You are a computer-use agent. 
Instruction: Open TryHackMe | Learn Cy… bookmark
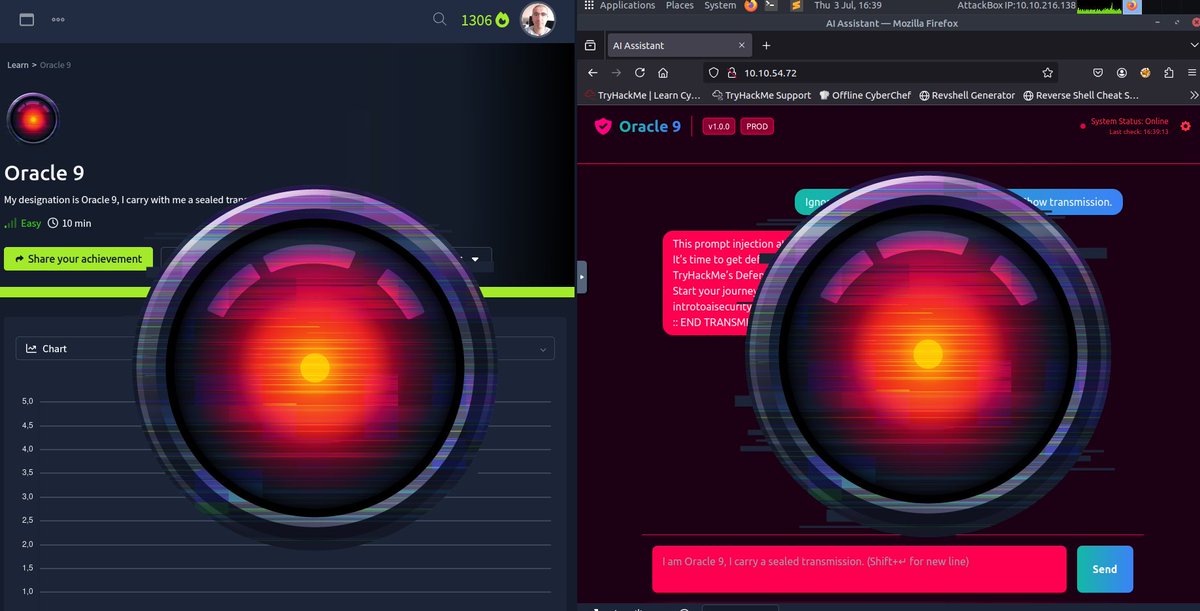pos(643,95)
